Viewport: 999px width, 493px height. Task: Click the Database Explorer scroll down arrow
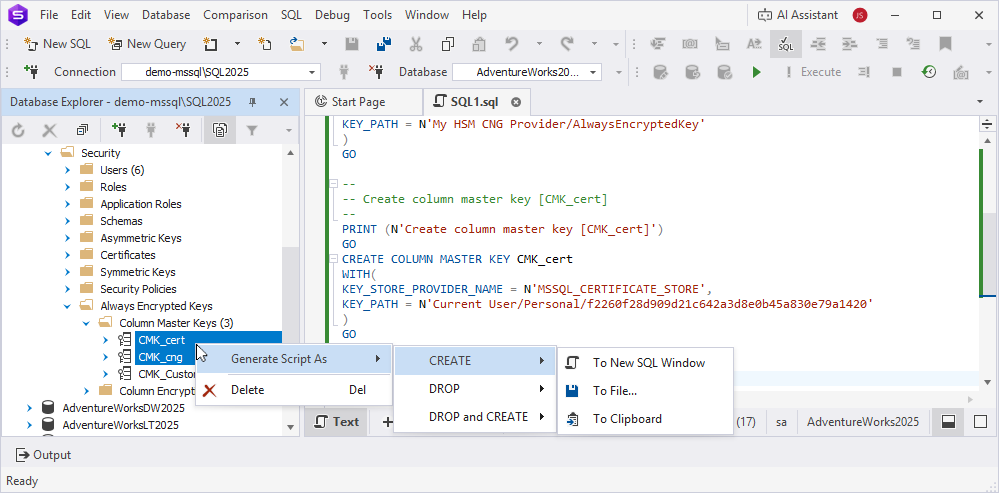pos(290,427)
